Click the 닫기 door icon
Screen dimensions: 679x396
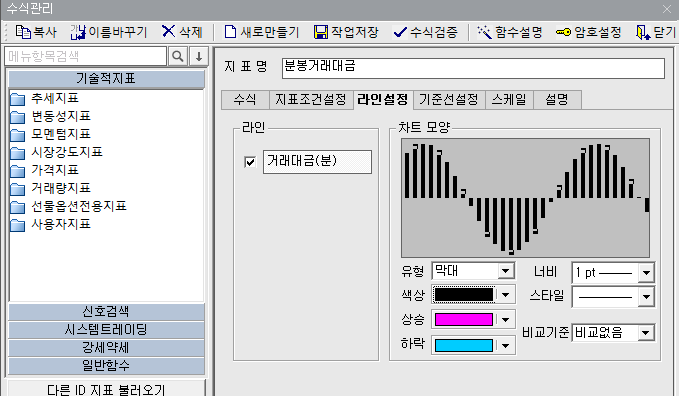tap(643, 32)
